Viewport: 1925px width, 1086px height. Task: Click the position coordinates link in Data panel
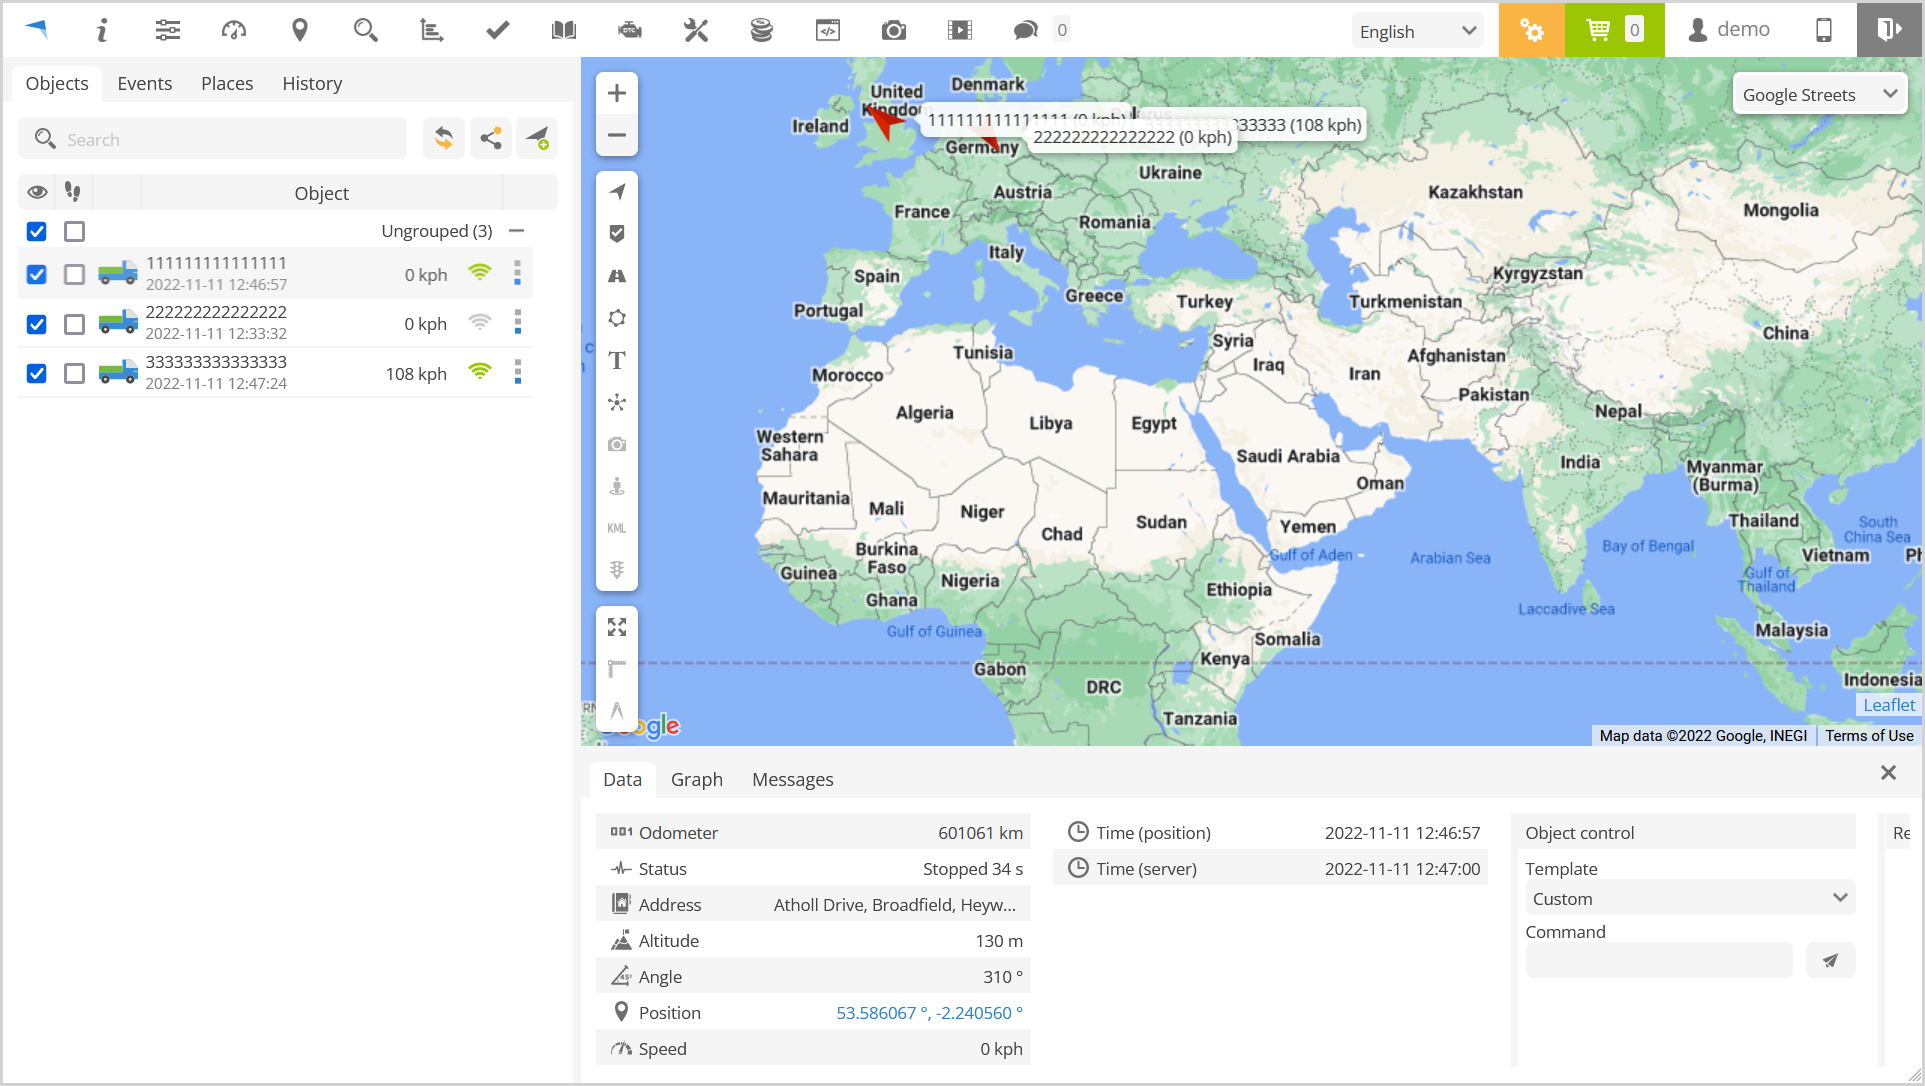click(x=930, y=1013)
